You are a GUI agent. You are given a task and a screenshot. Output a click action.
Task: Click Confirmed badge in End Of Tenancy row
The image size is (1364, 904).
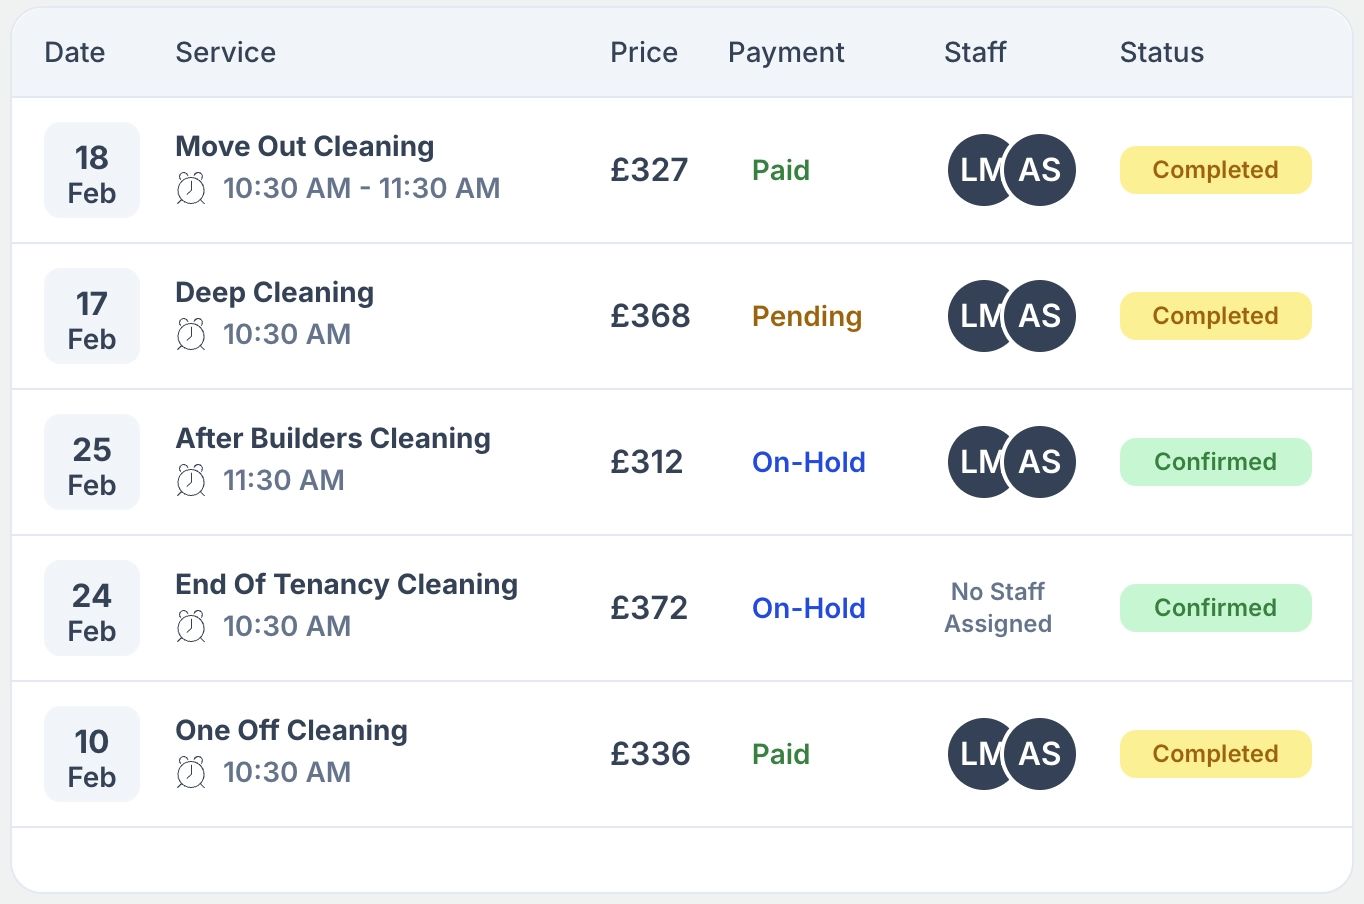tap(1215, 608)
